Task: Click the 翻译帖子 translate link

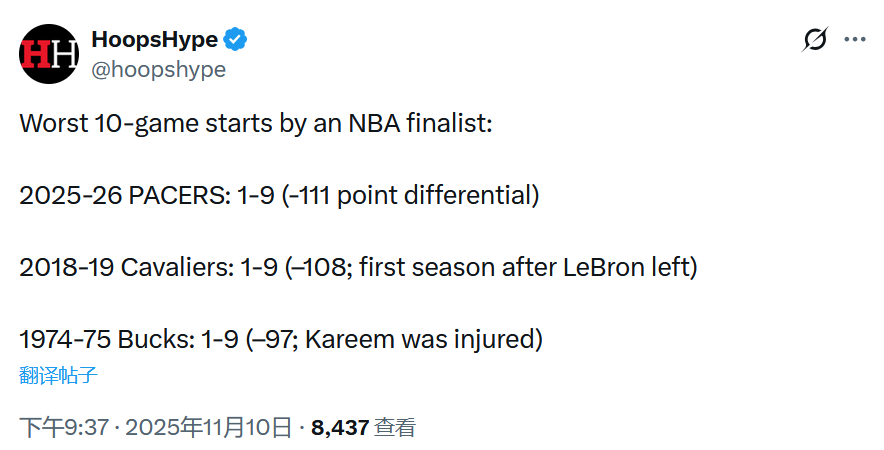Action: point(58,375)
